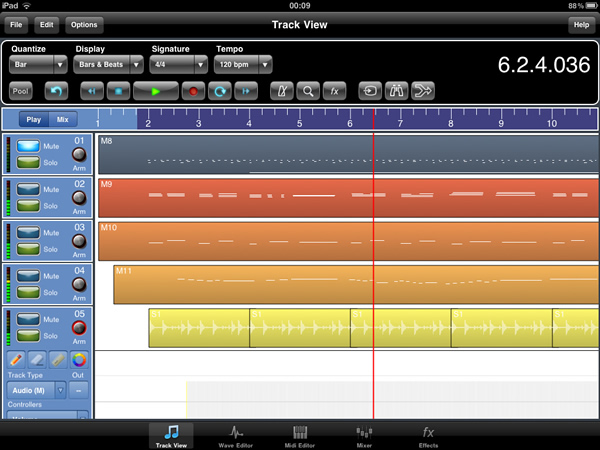
Task: Expand the Quantize Bar dropdown
Action: point(38,64)
